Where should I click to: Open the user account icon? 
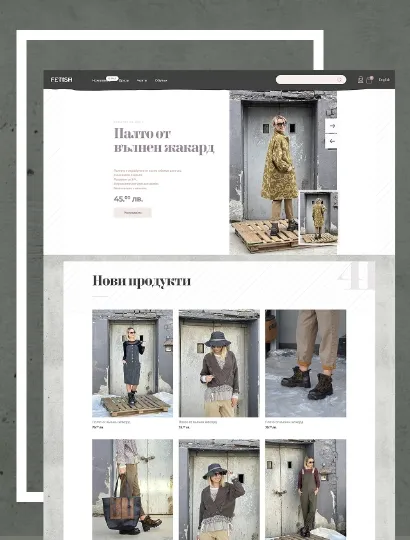360,80
